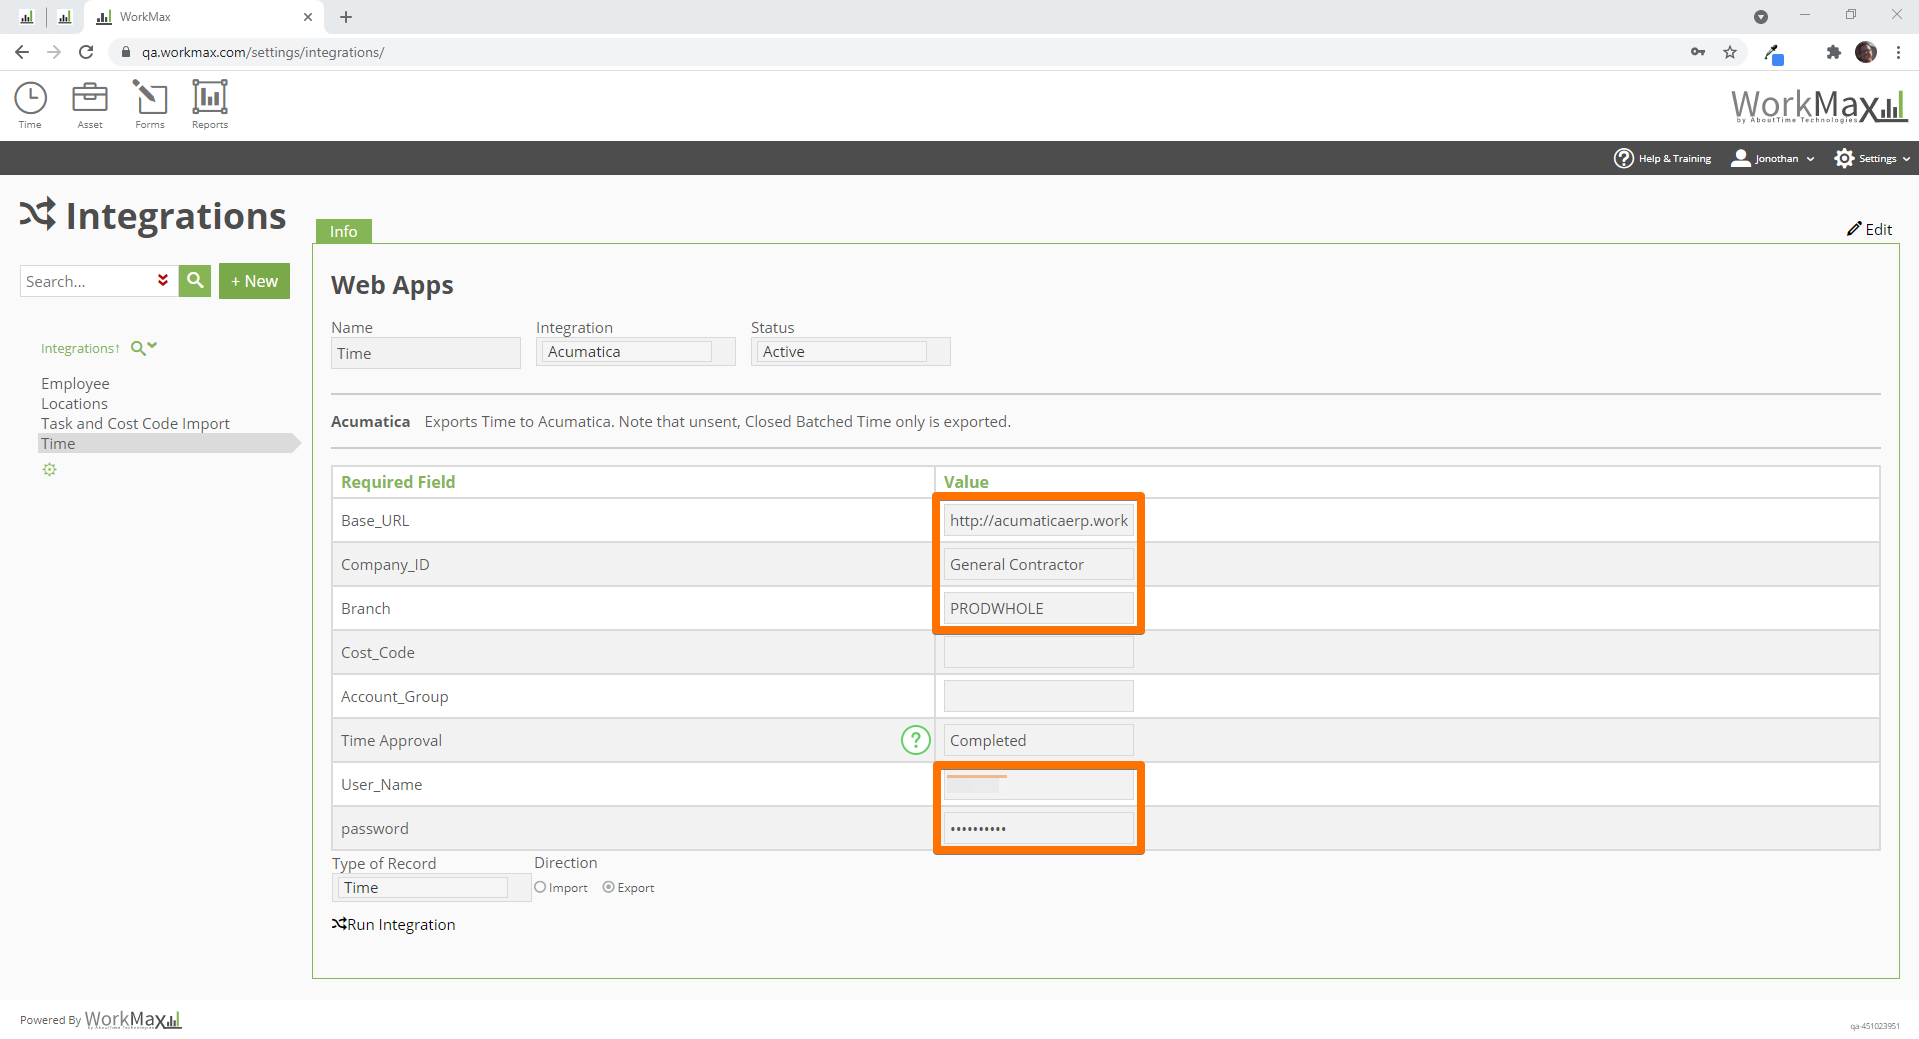Open the Jonothan user menu
Viewport: 1919px width, 1039px height.
[1772, 158]
